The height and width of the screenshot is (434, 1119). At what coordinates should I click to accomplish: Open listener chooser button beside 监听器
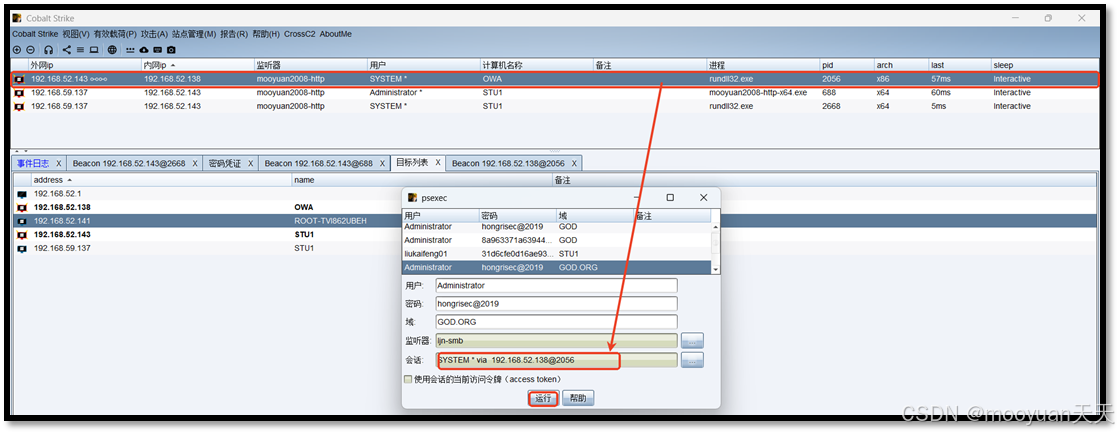[x=692, y=340]
